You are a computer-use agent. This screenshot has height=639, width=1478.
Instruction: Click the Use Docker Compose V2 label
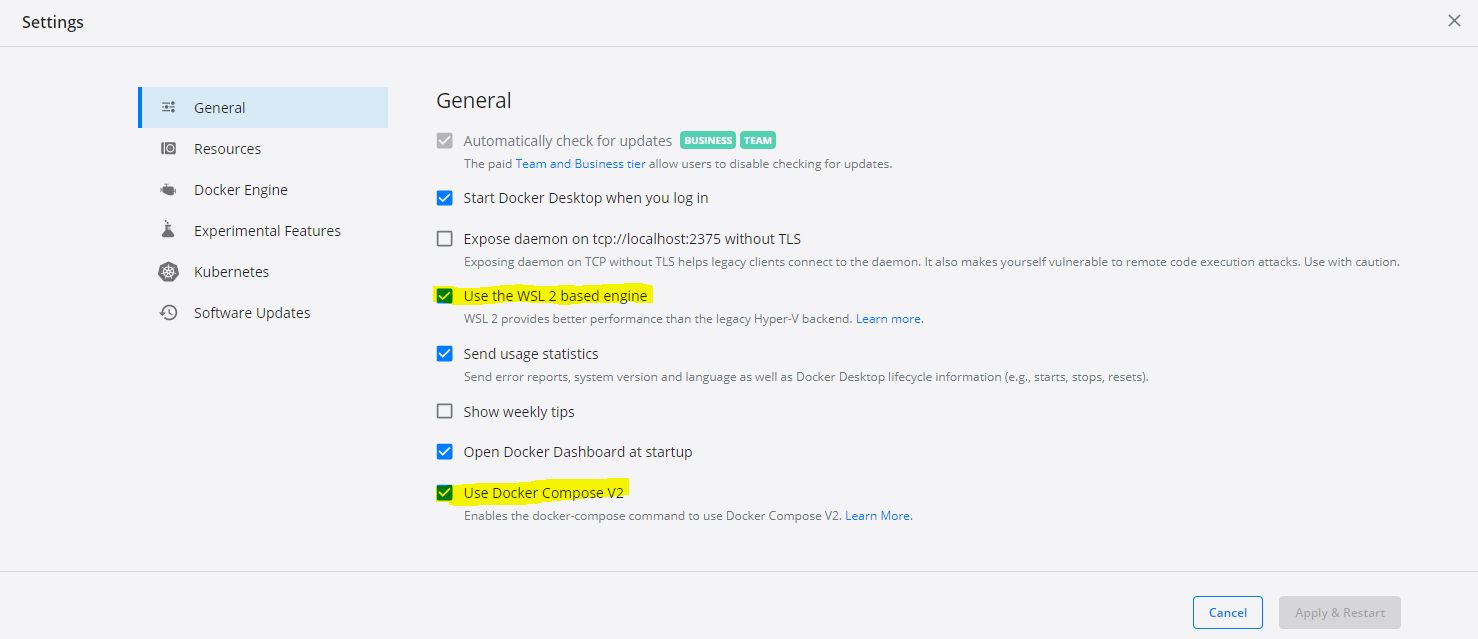tap(543, 493)
